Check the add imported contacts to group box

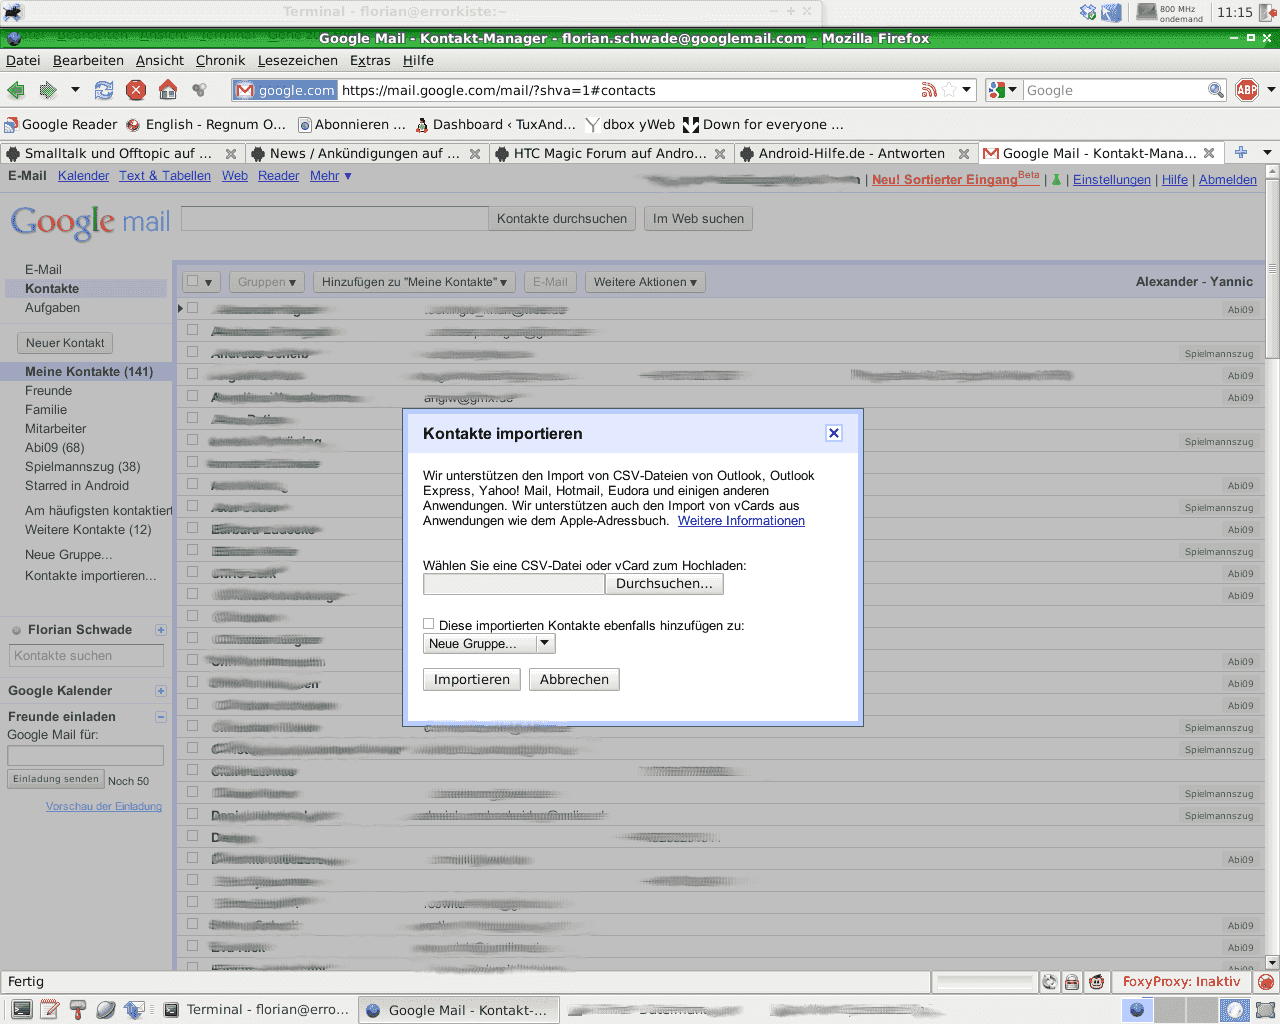(x=429, y=624)
